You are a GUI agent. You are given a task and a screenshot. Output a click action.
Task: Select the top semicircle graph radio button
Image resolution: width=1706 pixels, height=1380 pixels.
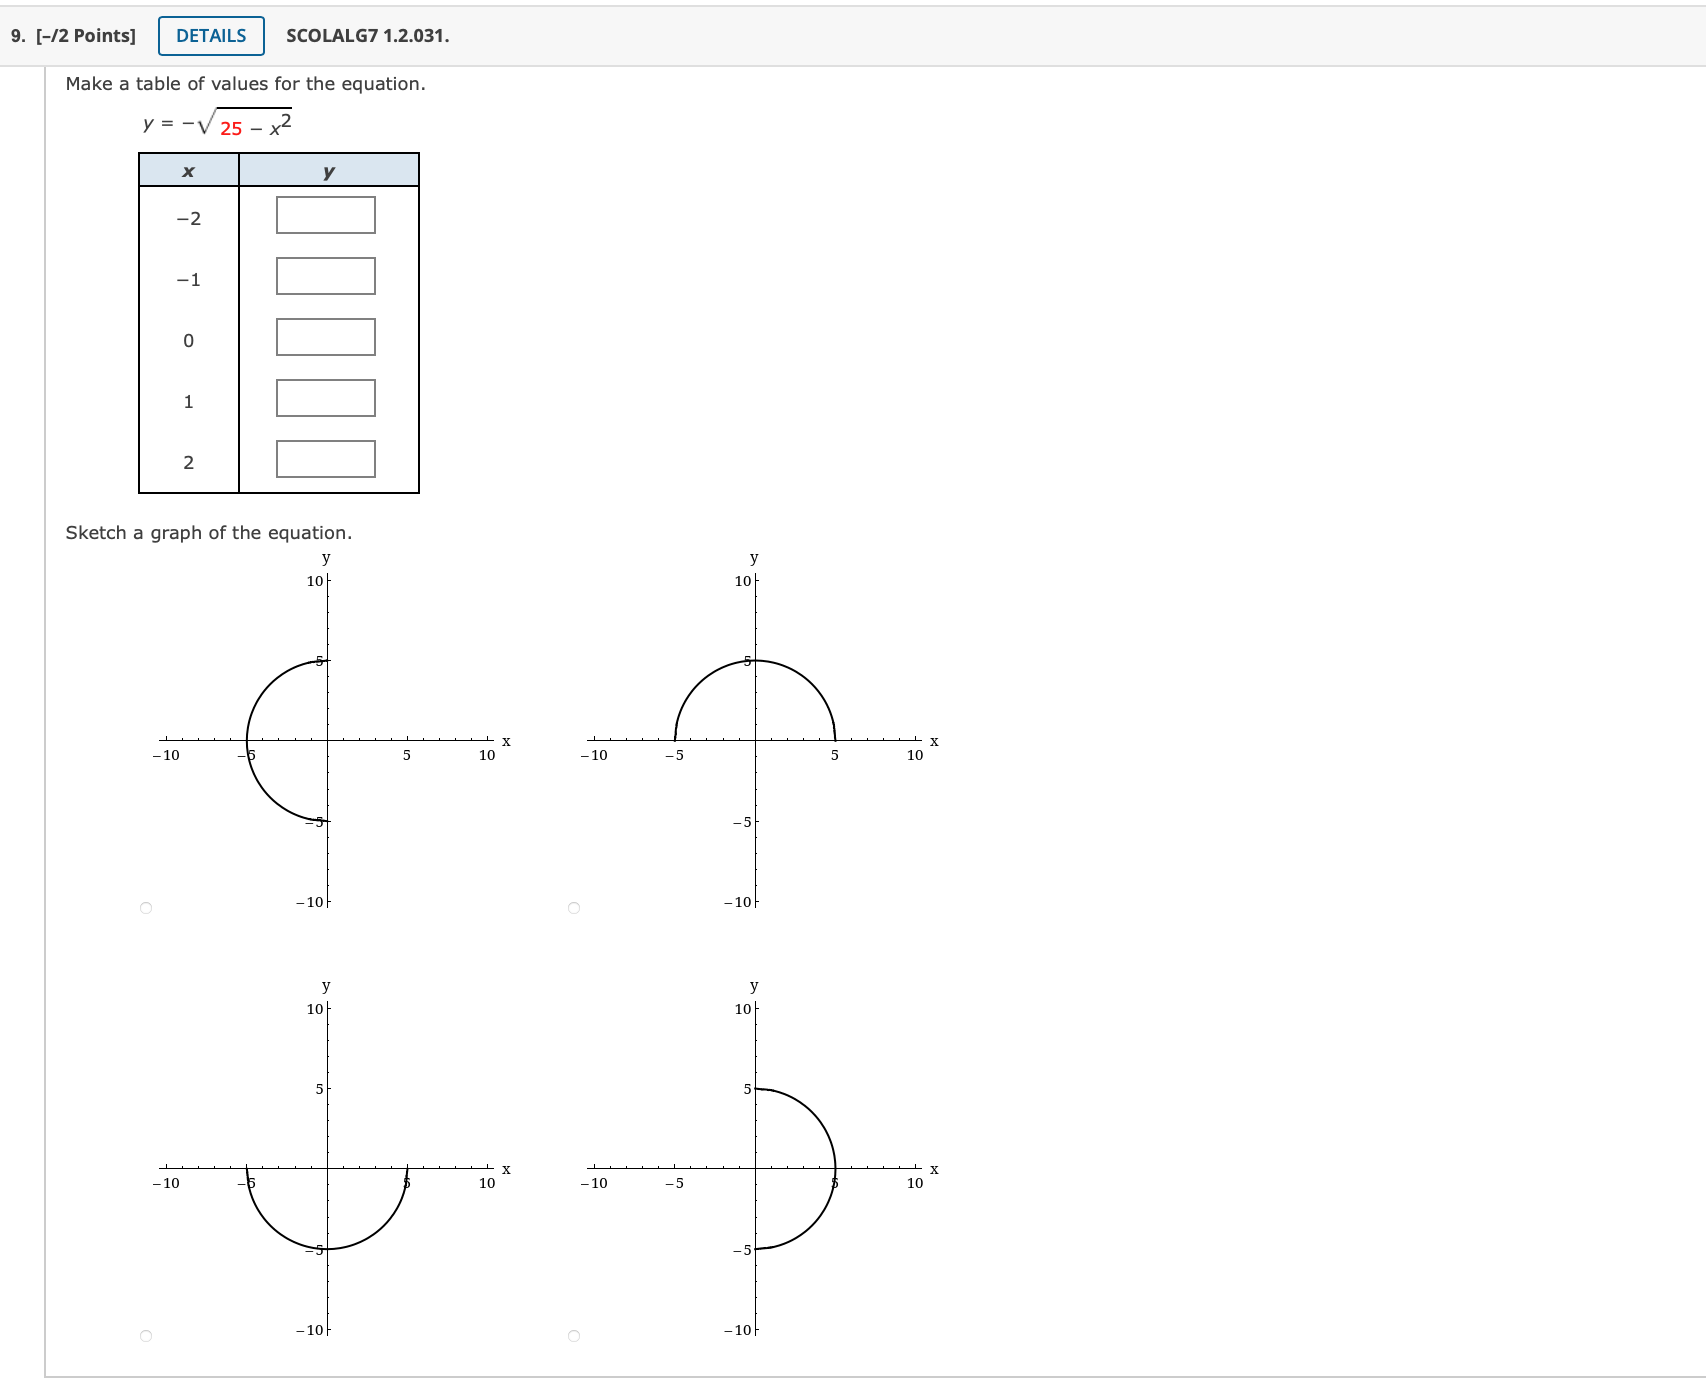pyautogui.click(x=574, y=906)
